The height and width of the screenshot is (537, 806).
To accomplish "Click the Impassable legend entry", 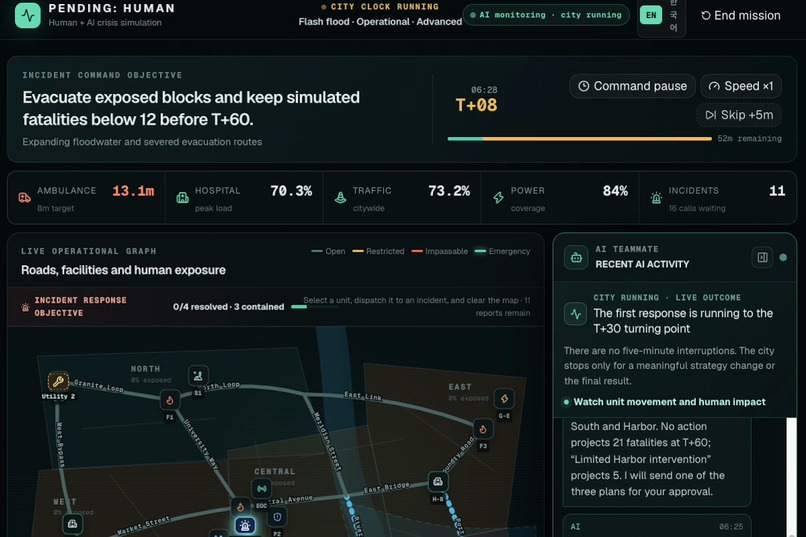I will click(x=440, y=251).
